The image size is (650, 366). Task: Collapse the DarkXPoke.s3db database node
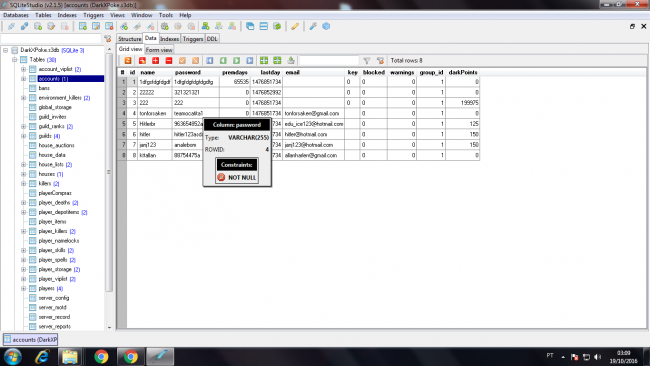click(x=5, y=50)
